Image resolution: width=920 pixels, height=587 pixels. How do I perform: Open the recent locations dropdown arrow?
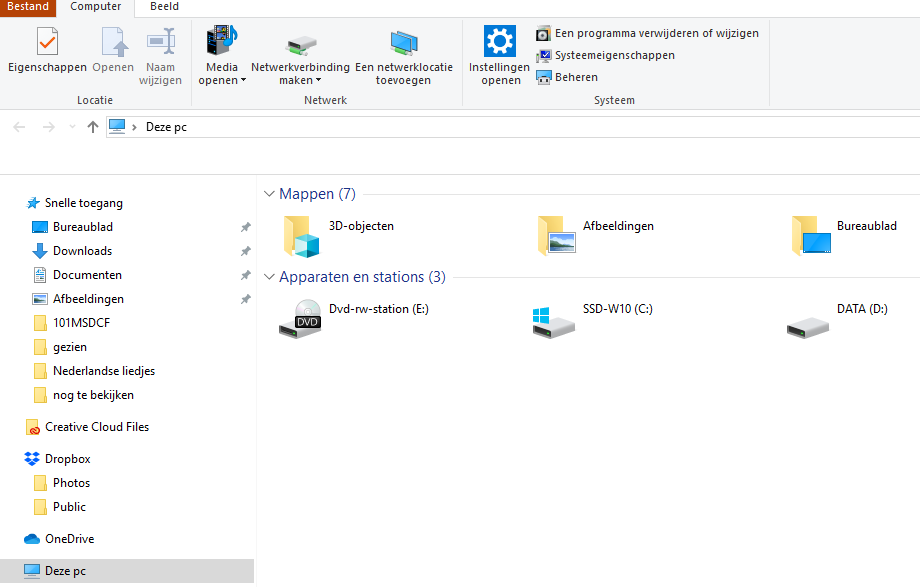tap(72, 127)
